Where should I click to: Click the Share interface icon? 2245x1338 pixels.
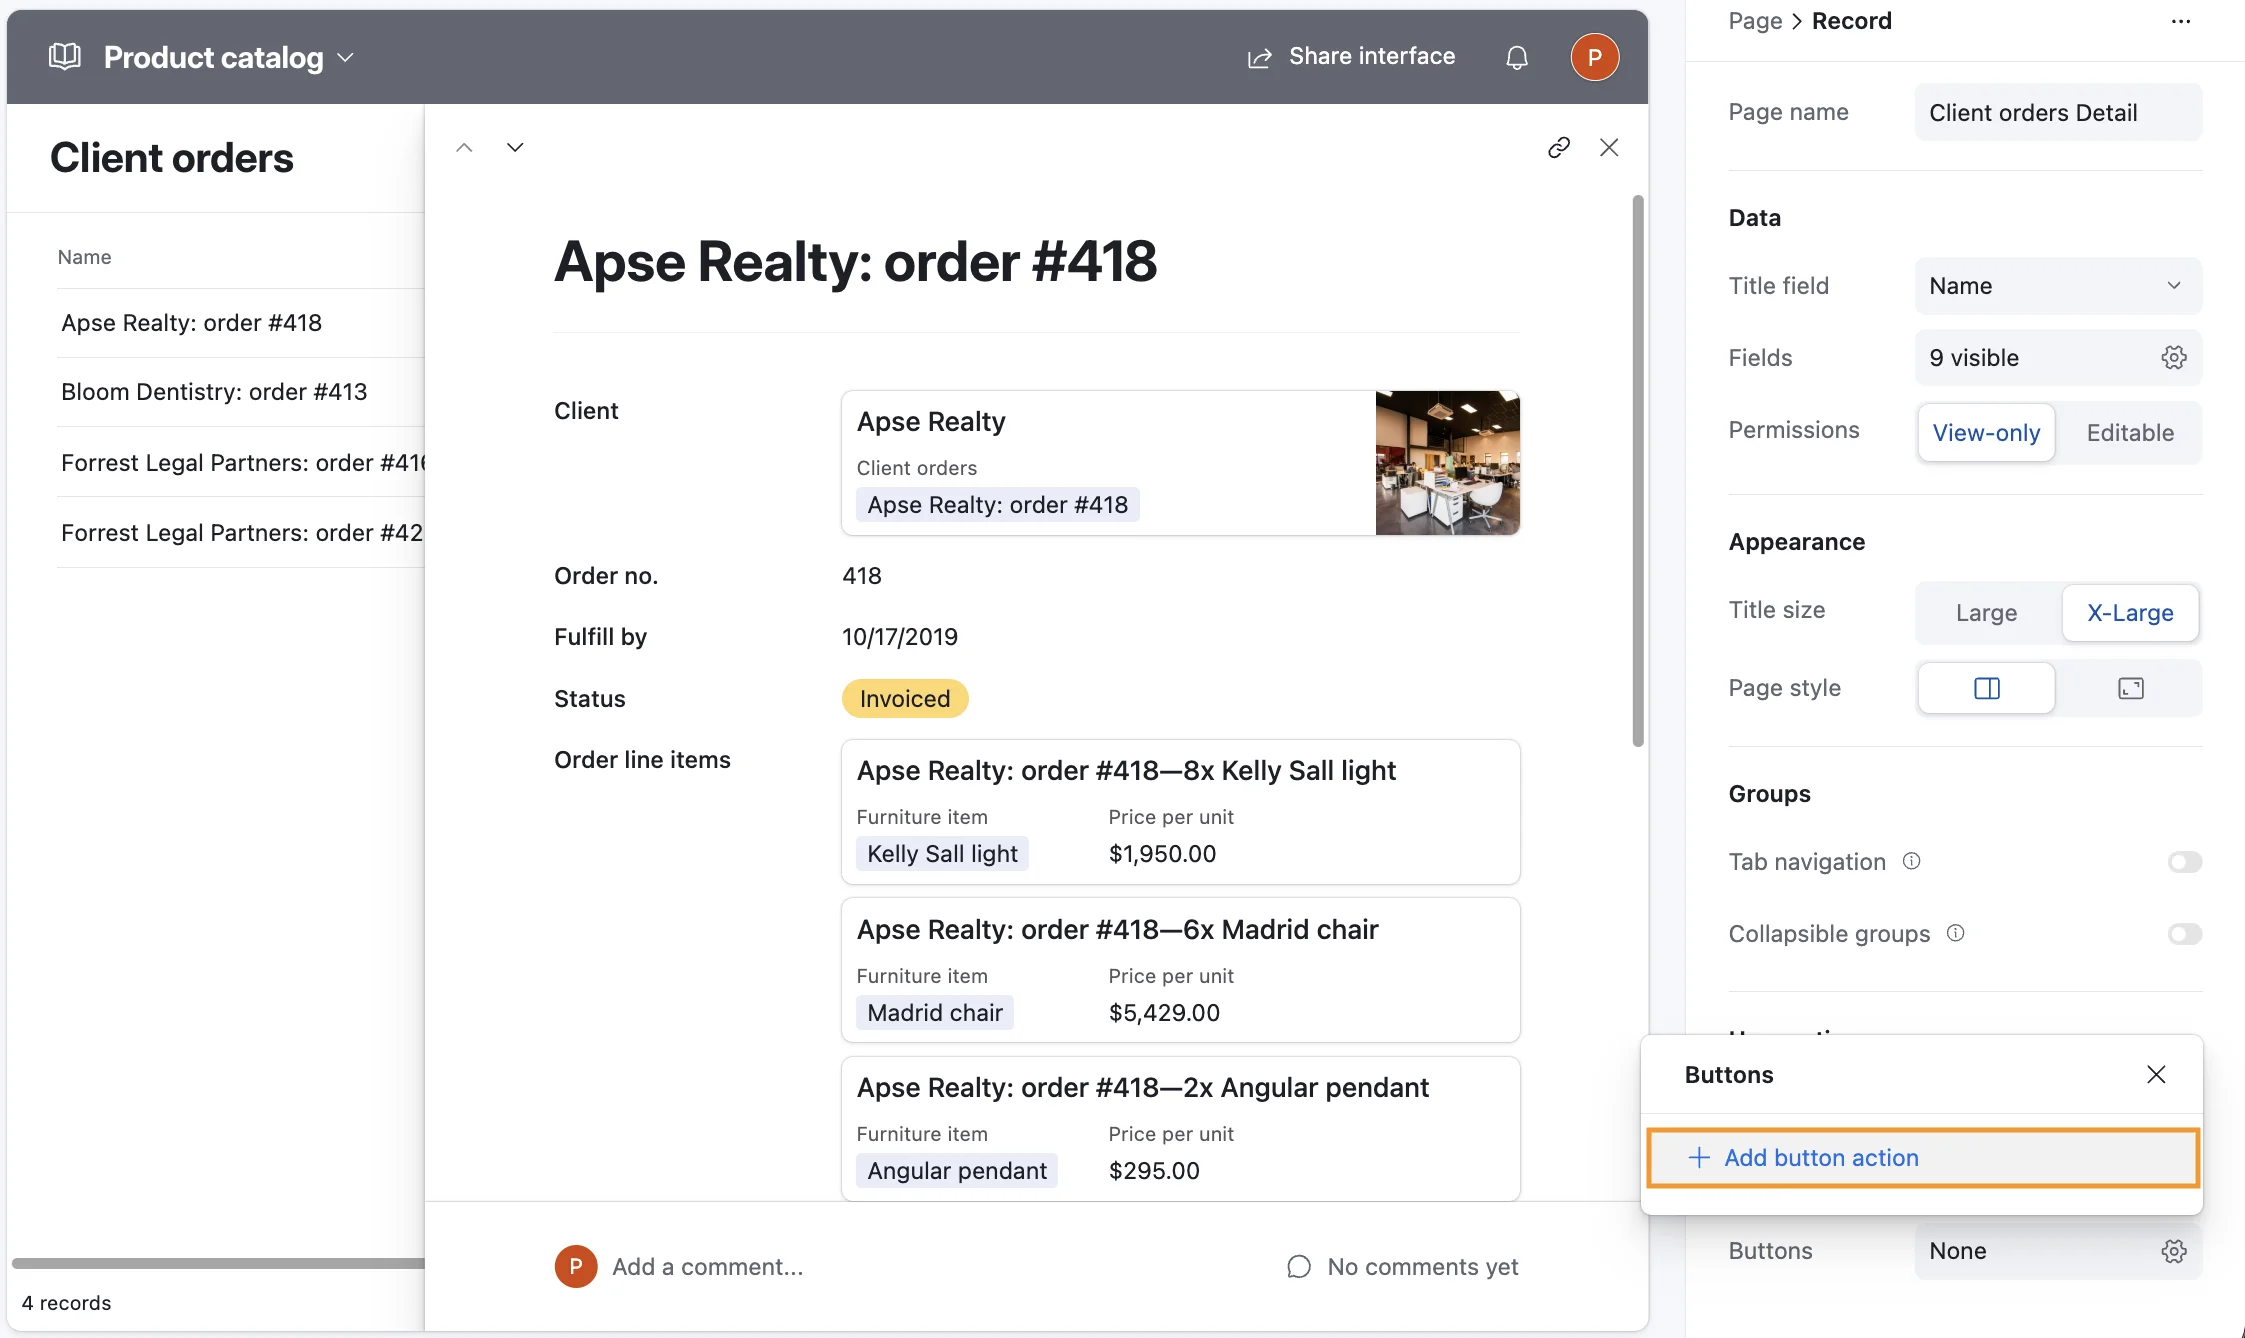[x=1258, y=57]
